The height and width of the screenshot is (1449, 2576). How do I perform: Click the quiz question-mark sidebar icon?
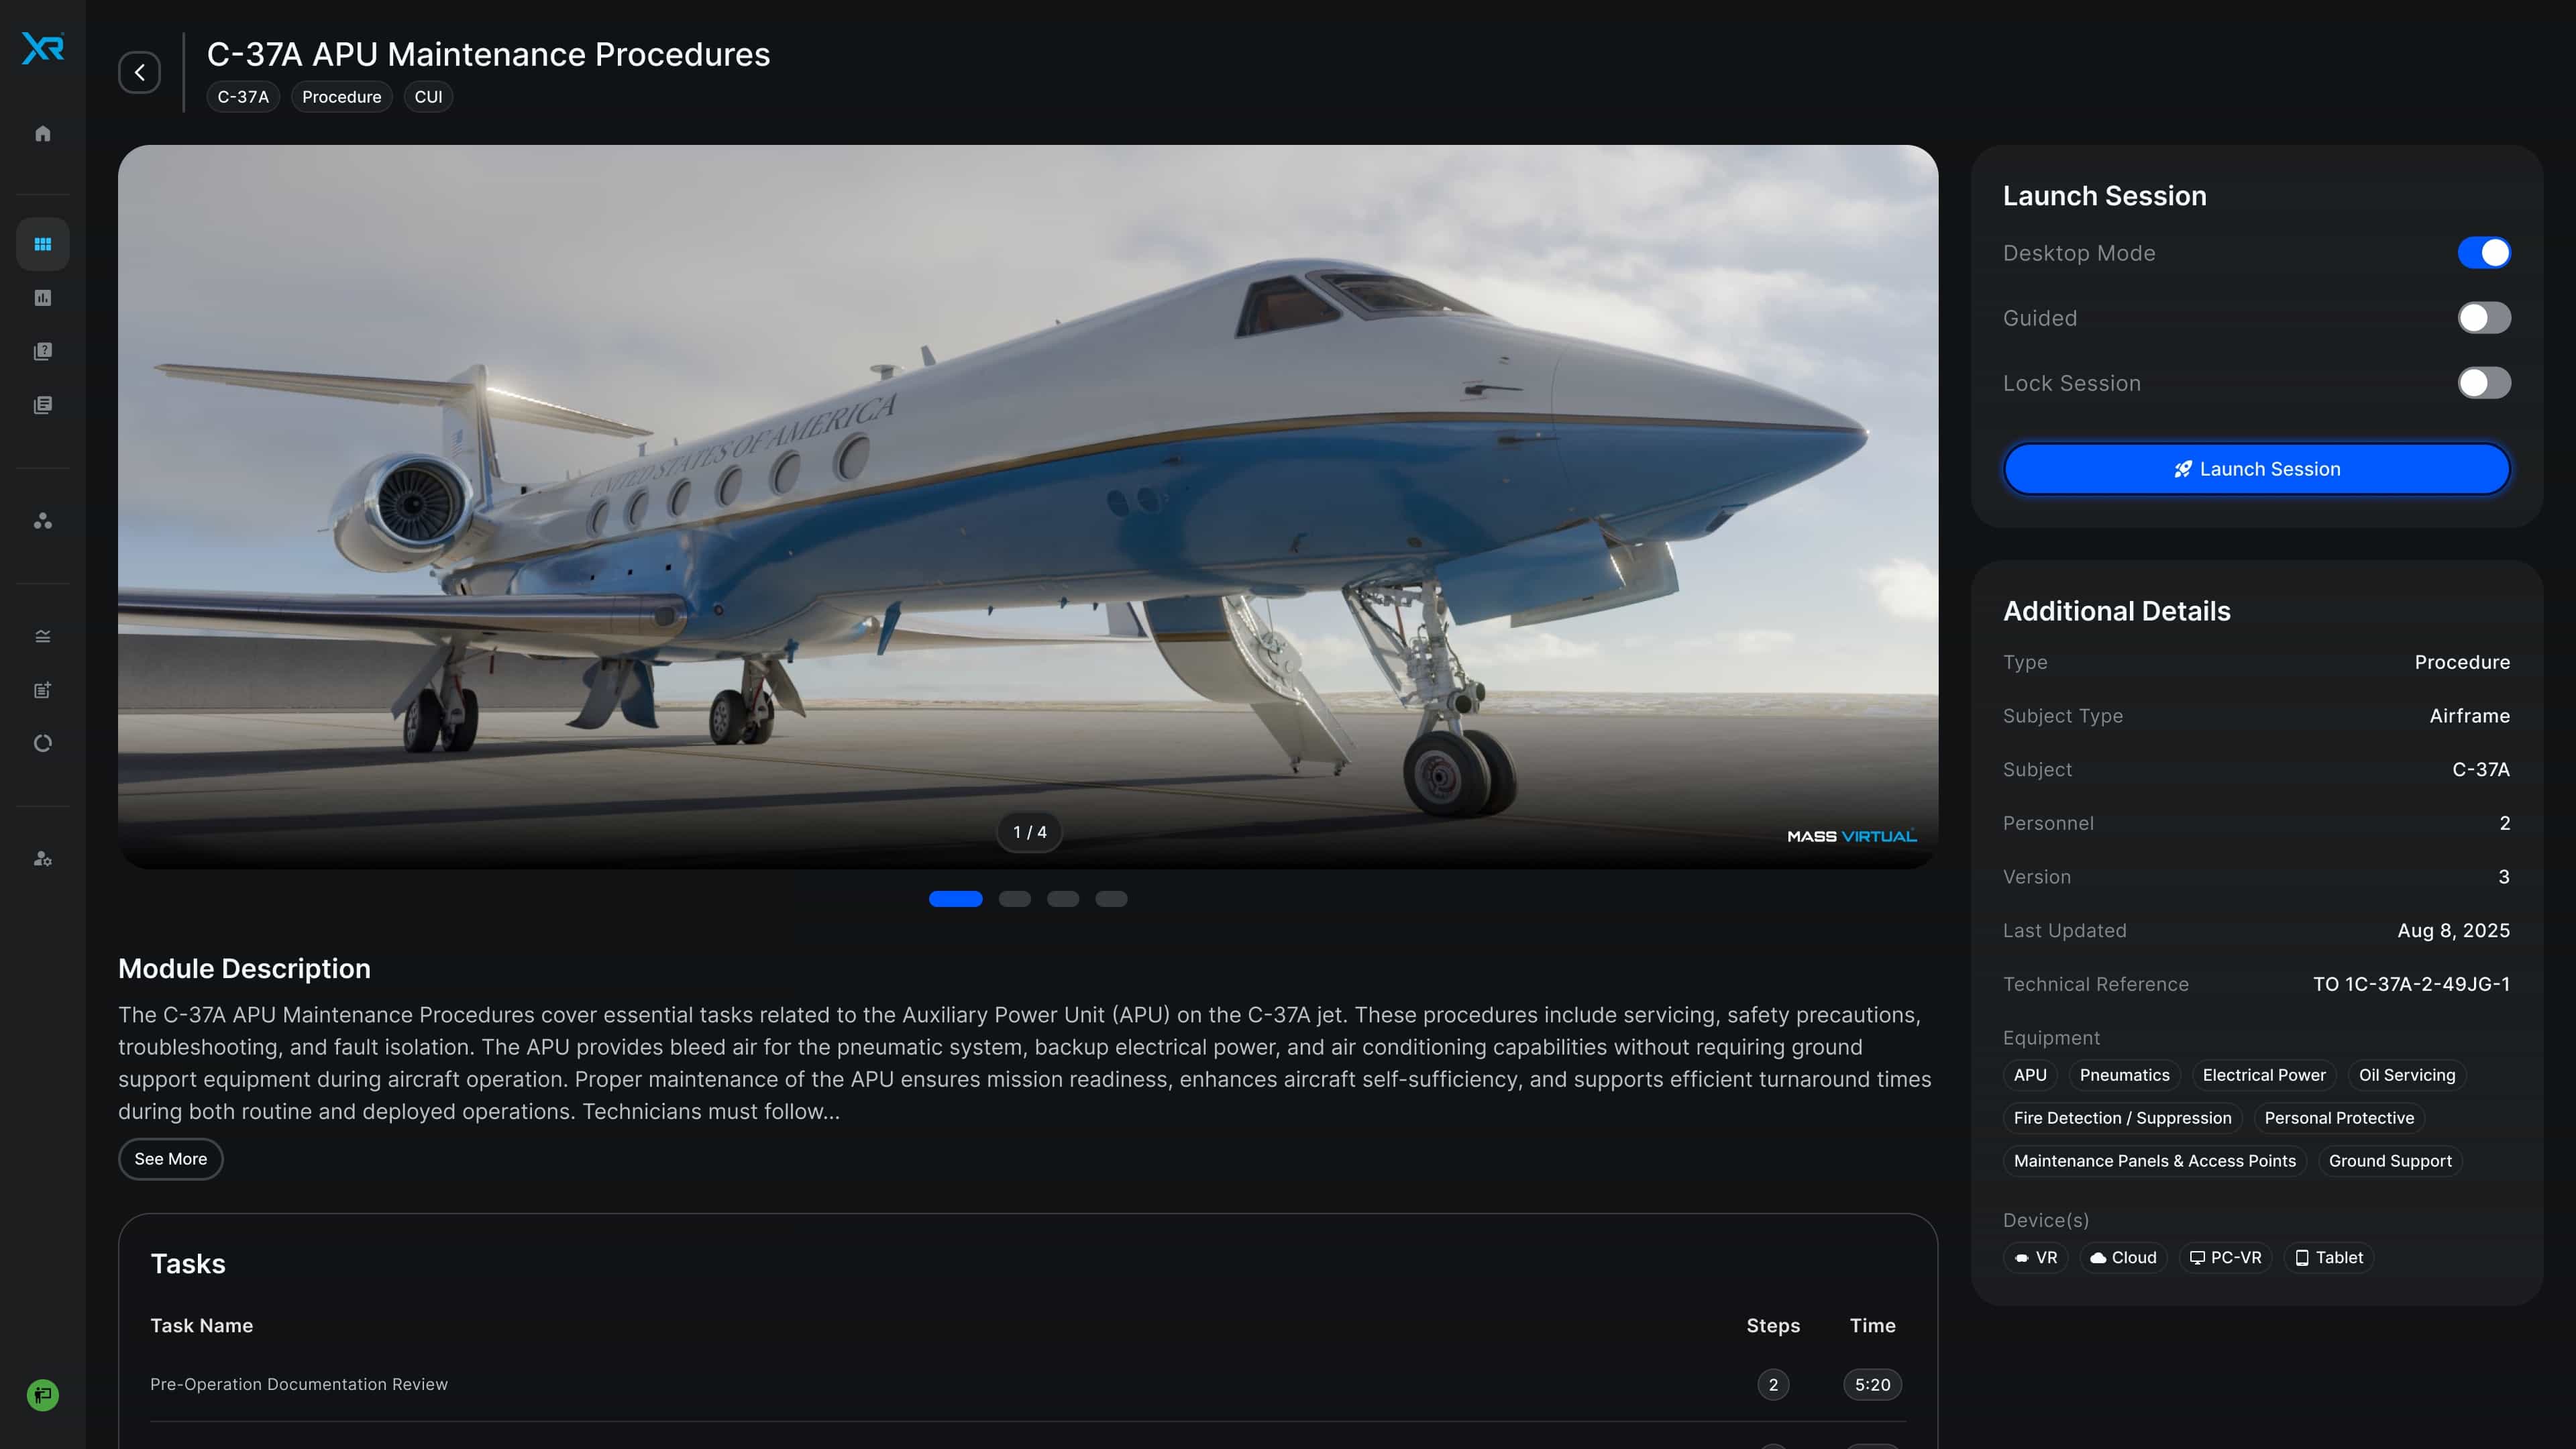pyautogui.click(x=43, y=352)
